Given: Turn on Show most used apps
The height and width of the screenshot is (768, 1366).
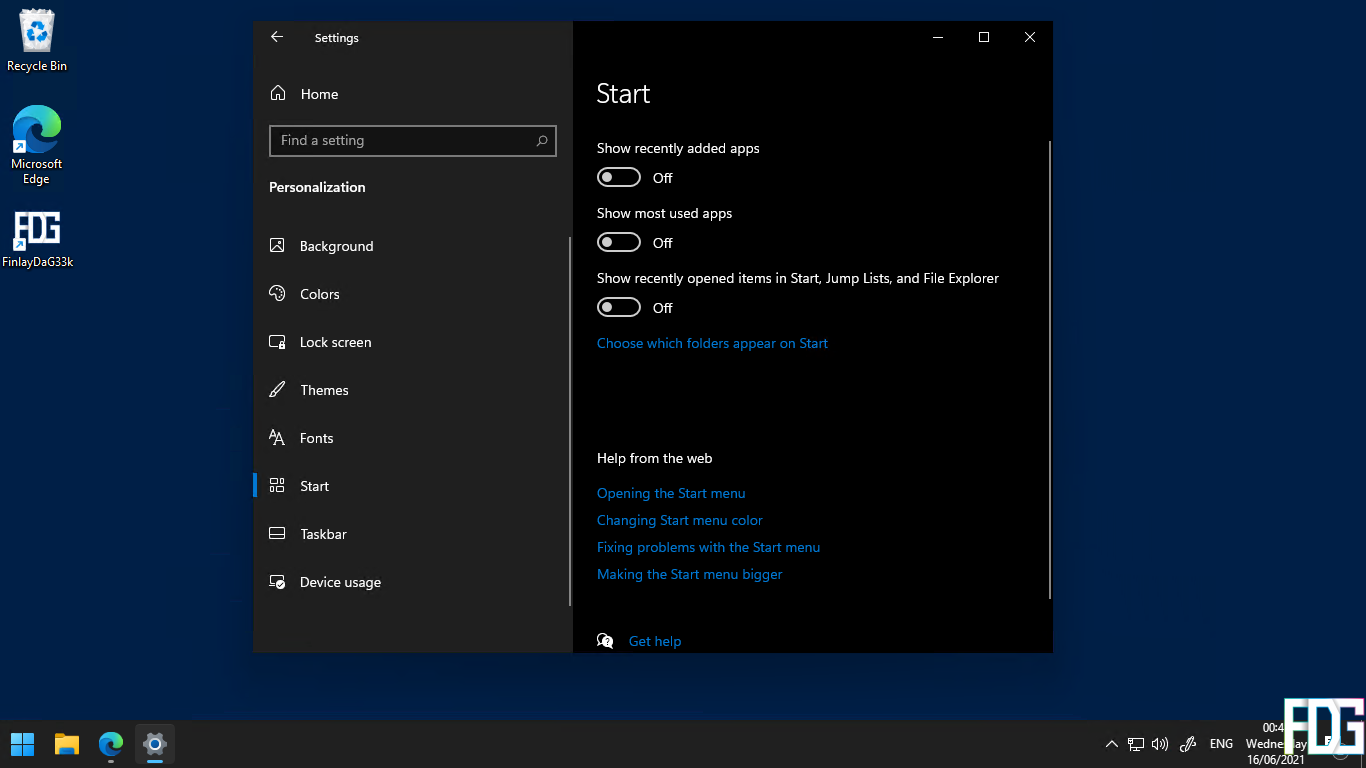Looking at the screenshot, I should pyautogui.click(x=619, y=243).
